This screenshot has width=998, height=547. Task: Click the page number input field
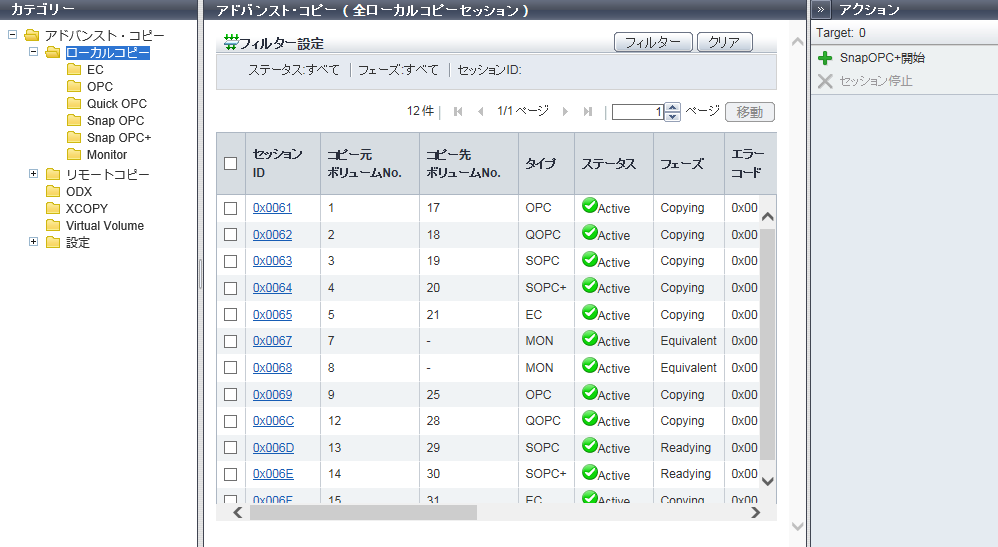638,112
